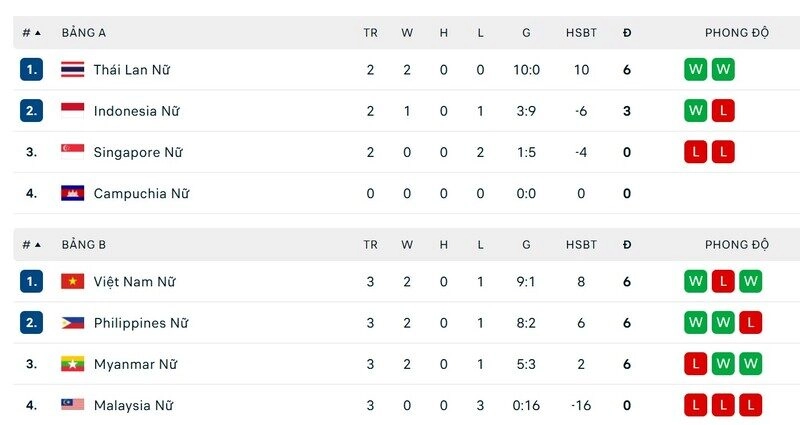Click the Indonesia flag icon
Screen dimensions: 800x425
pyautogui.click(x=72, y=111)
